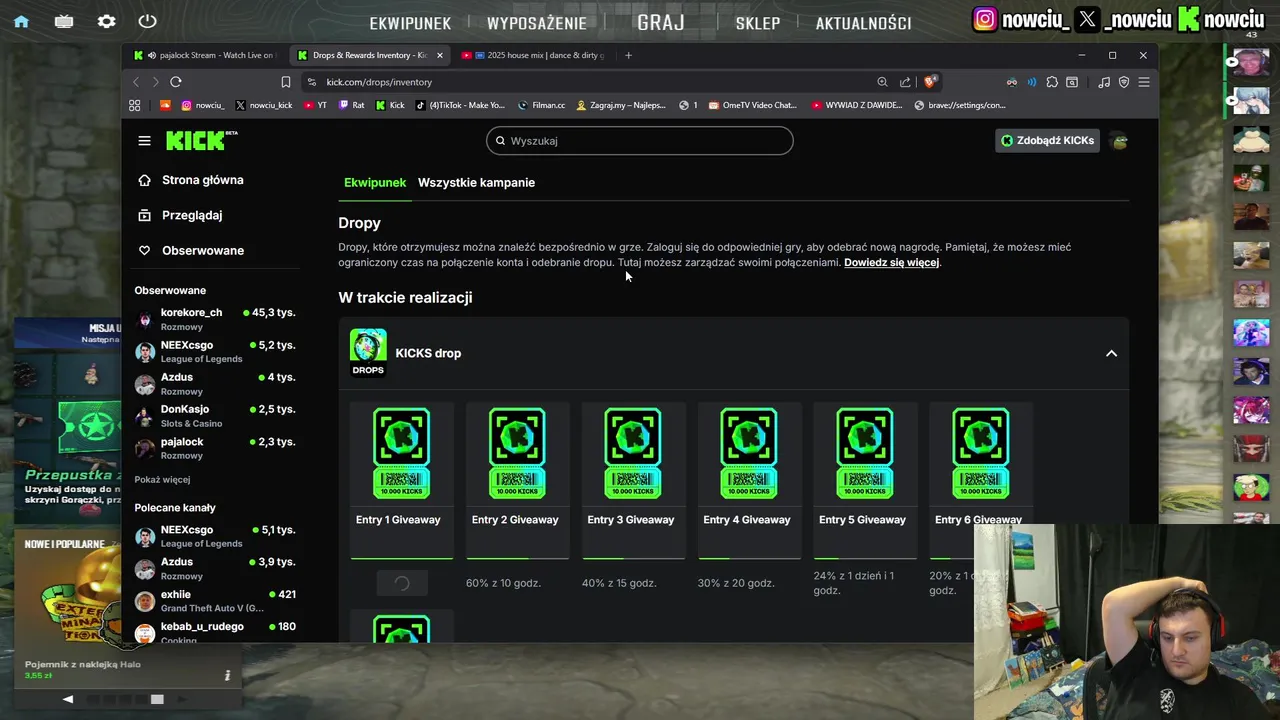Select Entry 3 Giveaway drop card
The width and height of the screenshot is (1280, 720).
(633, 480)
